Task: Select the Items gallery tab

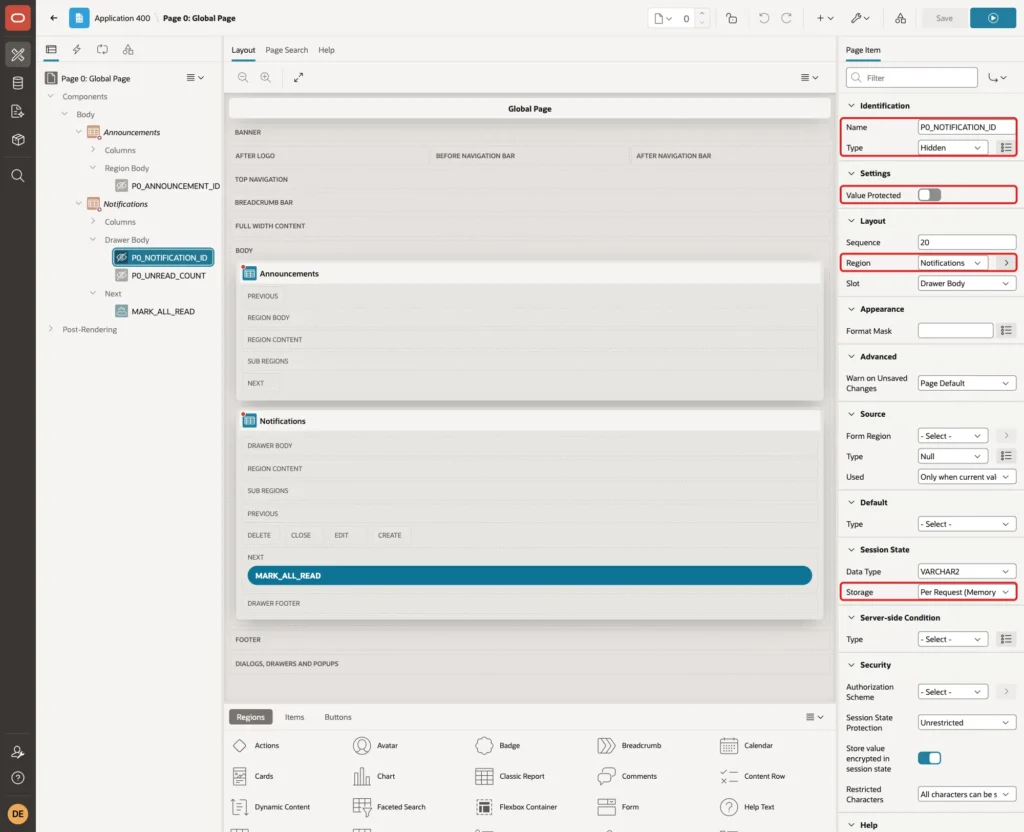Action: (x=294, y=717)
